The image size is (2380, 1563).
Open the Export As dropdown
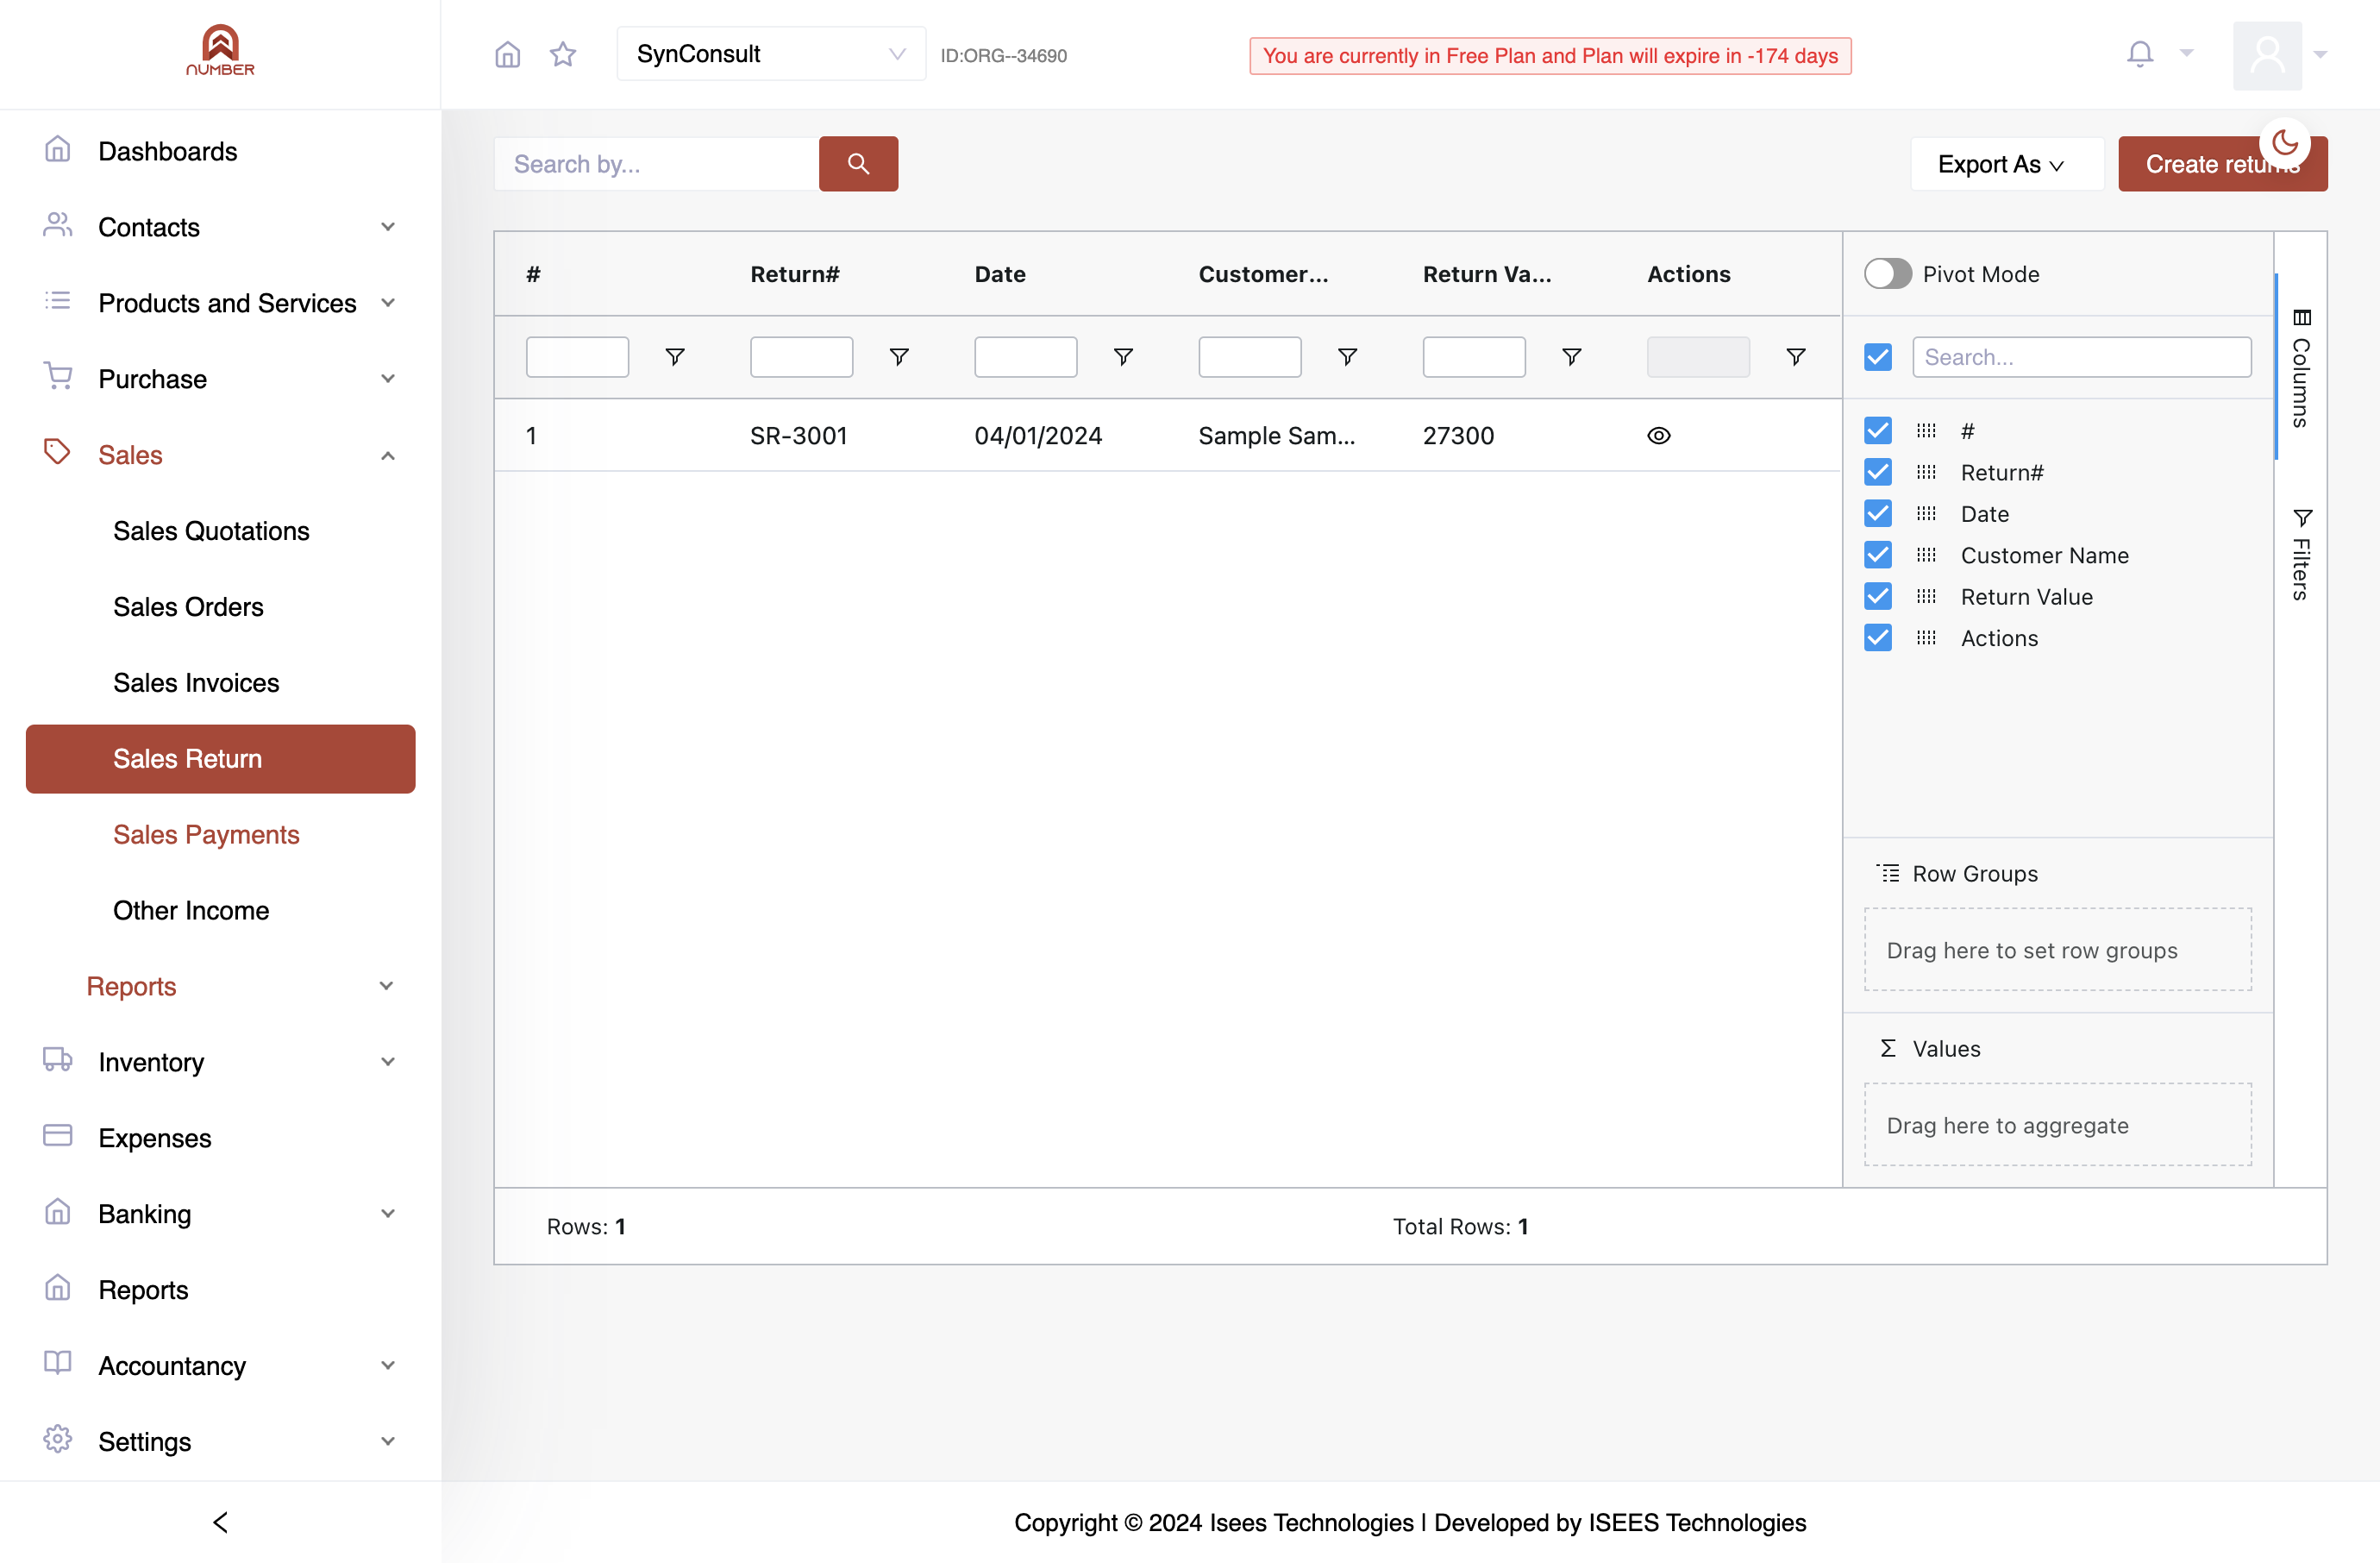pos(2006,164)
